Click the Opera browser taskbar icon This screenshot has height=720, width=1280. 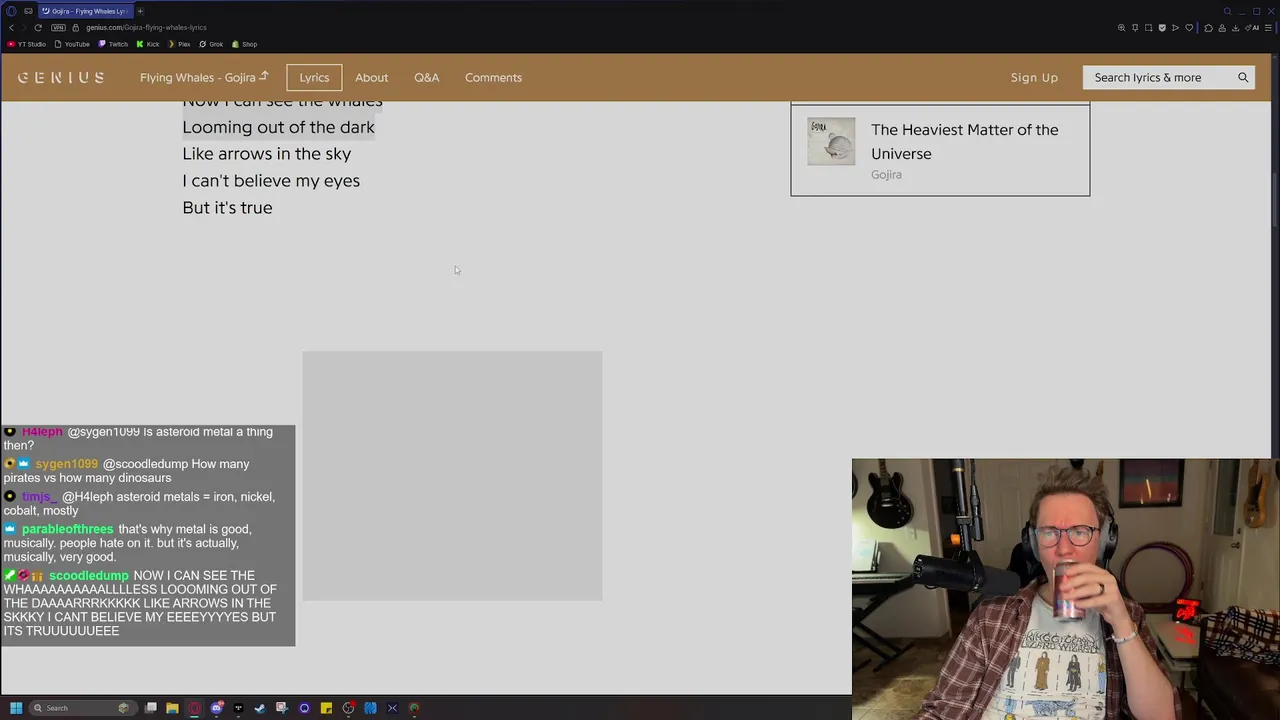194,708
